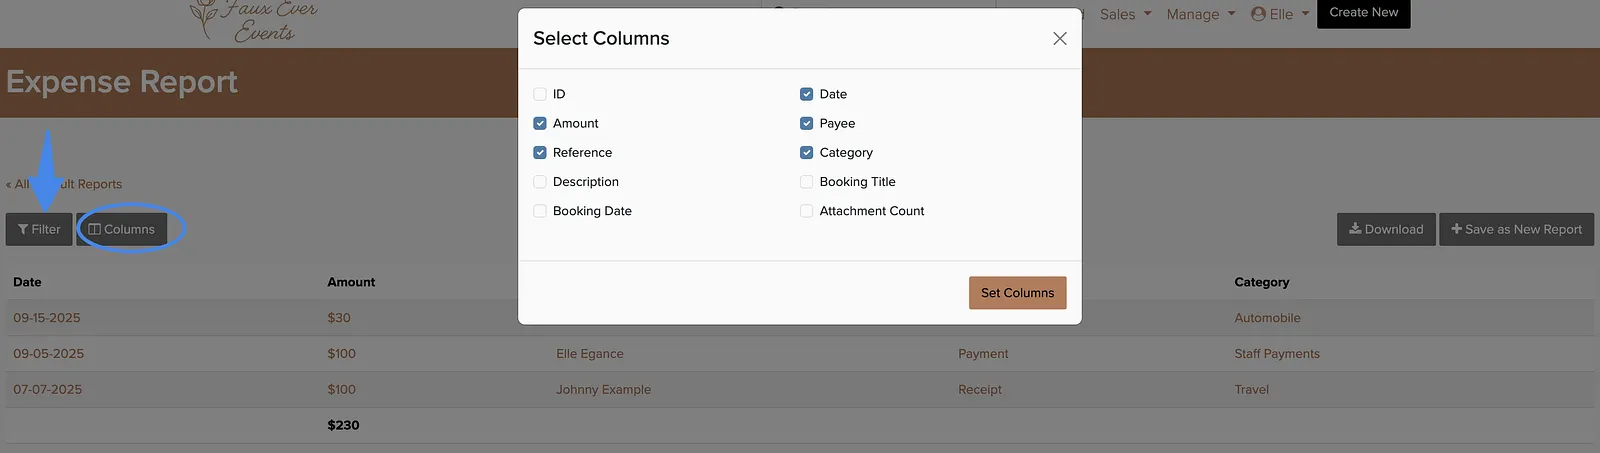Check the Booking Title column
Image resolution: width=1600 pixels, height=453 pixels.
pyautogui.click(x=806, y=182)
